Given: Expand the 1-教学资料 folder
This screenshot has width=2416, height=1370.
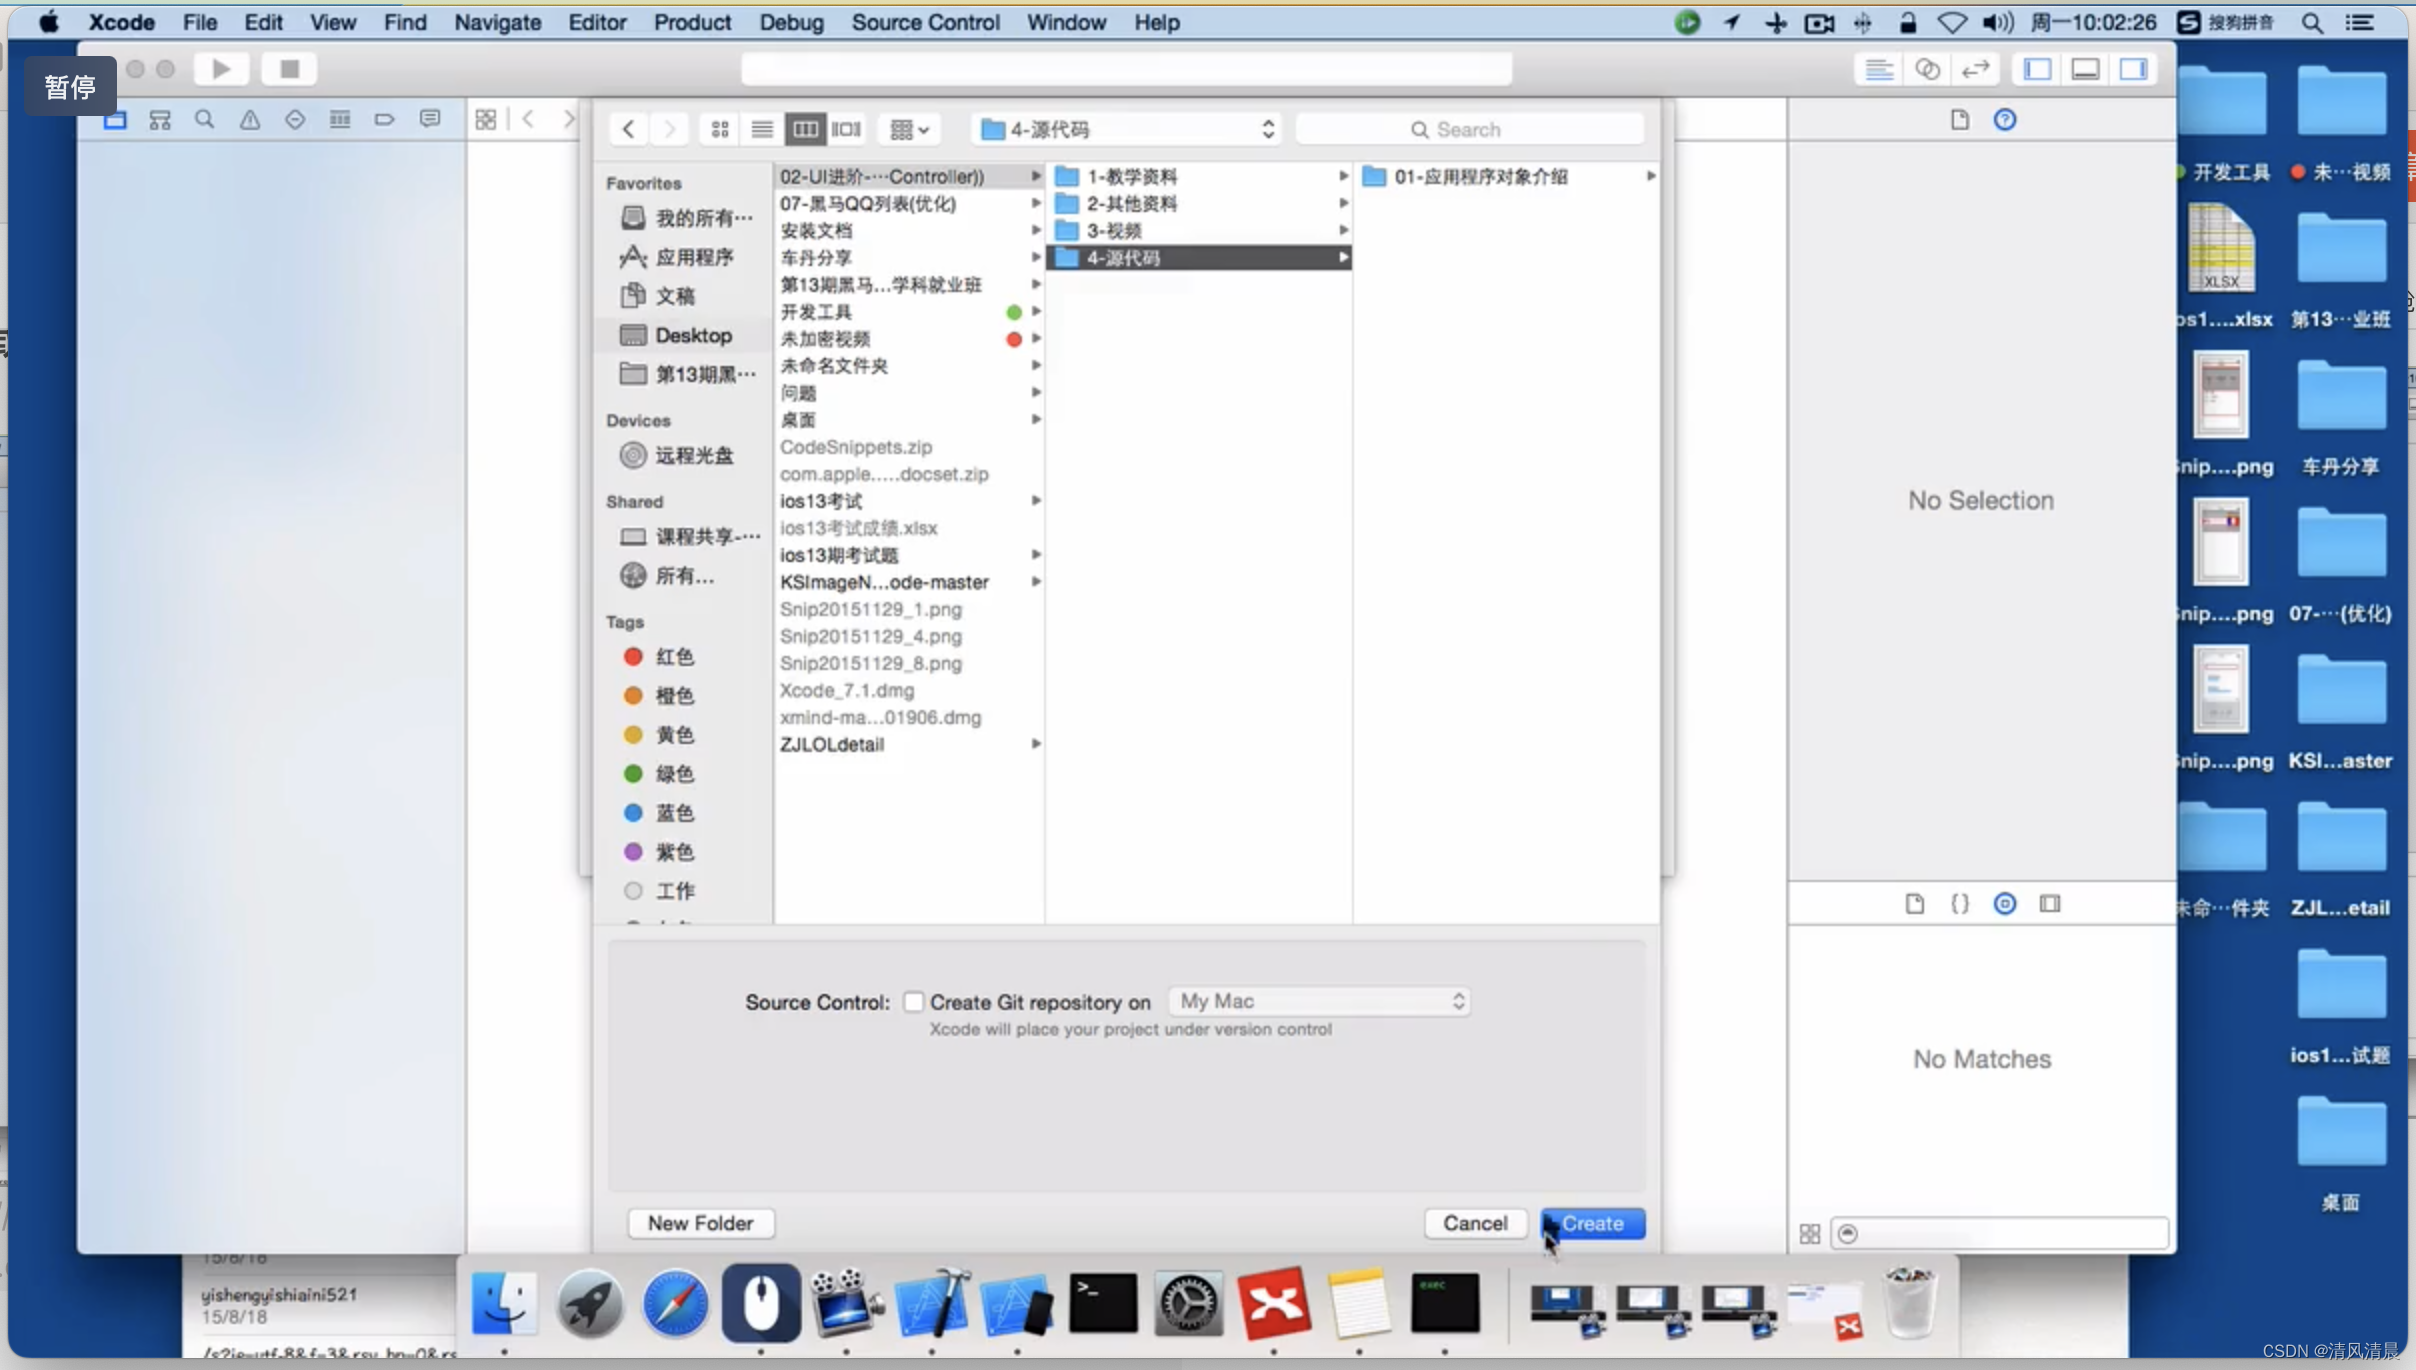Looking at the screenshot, I should [x=1343, y=176].
